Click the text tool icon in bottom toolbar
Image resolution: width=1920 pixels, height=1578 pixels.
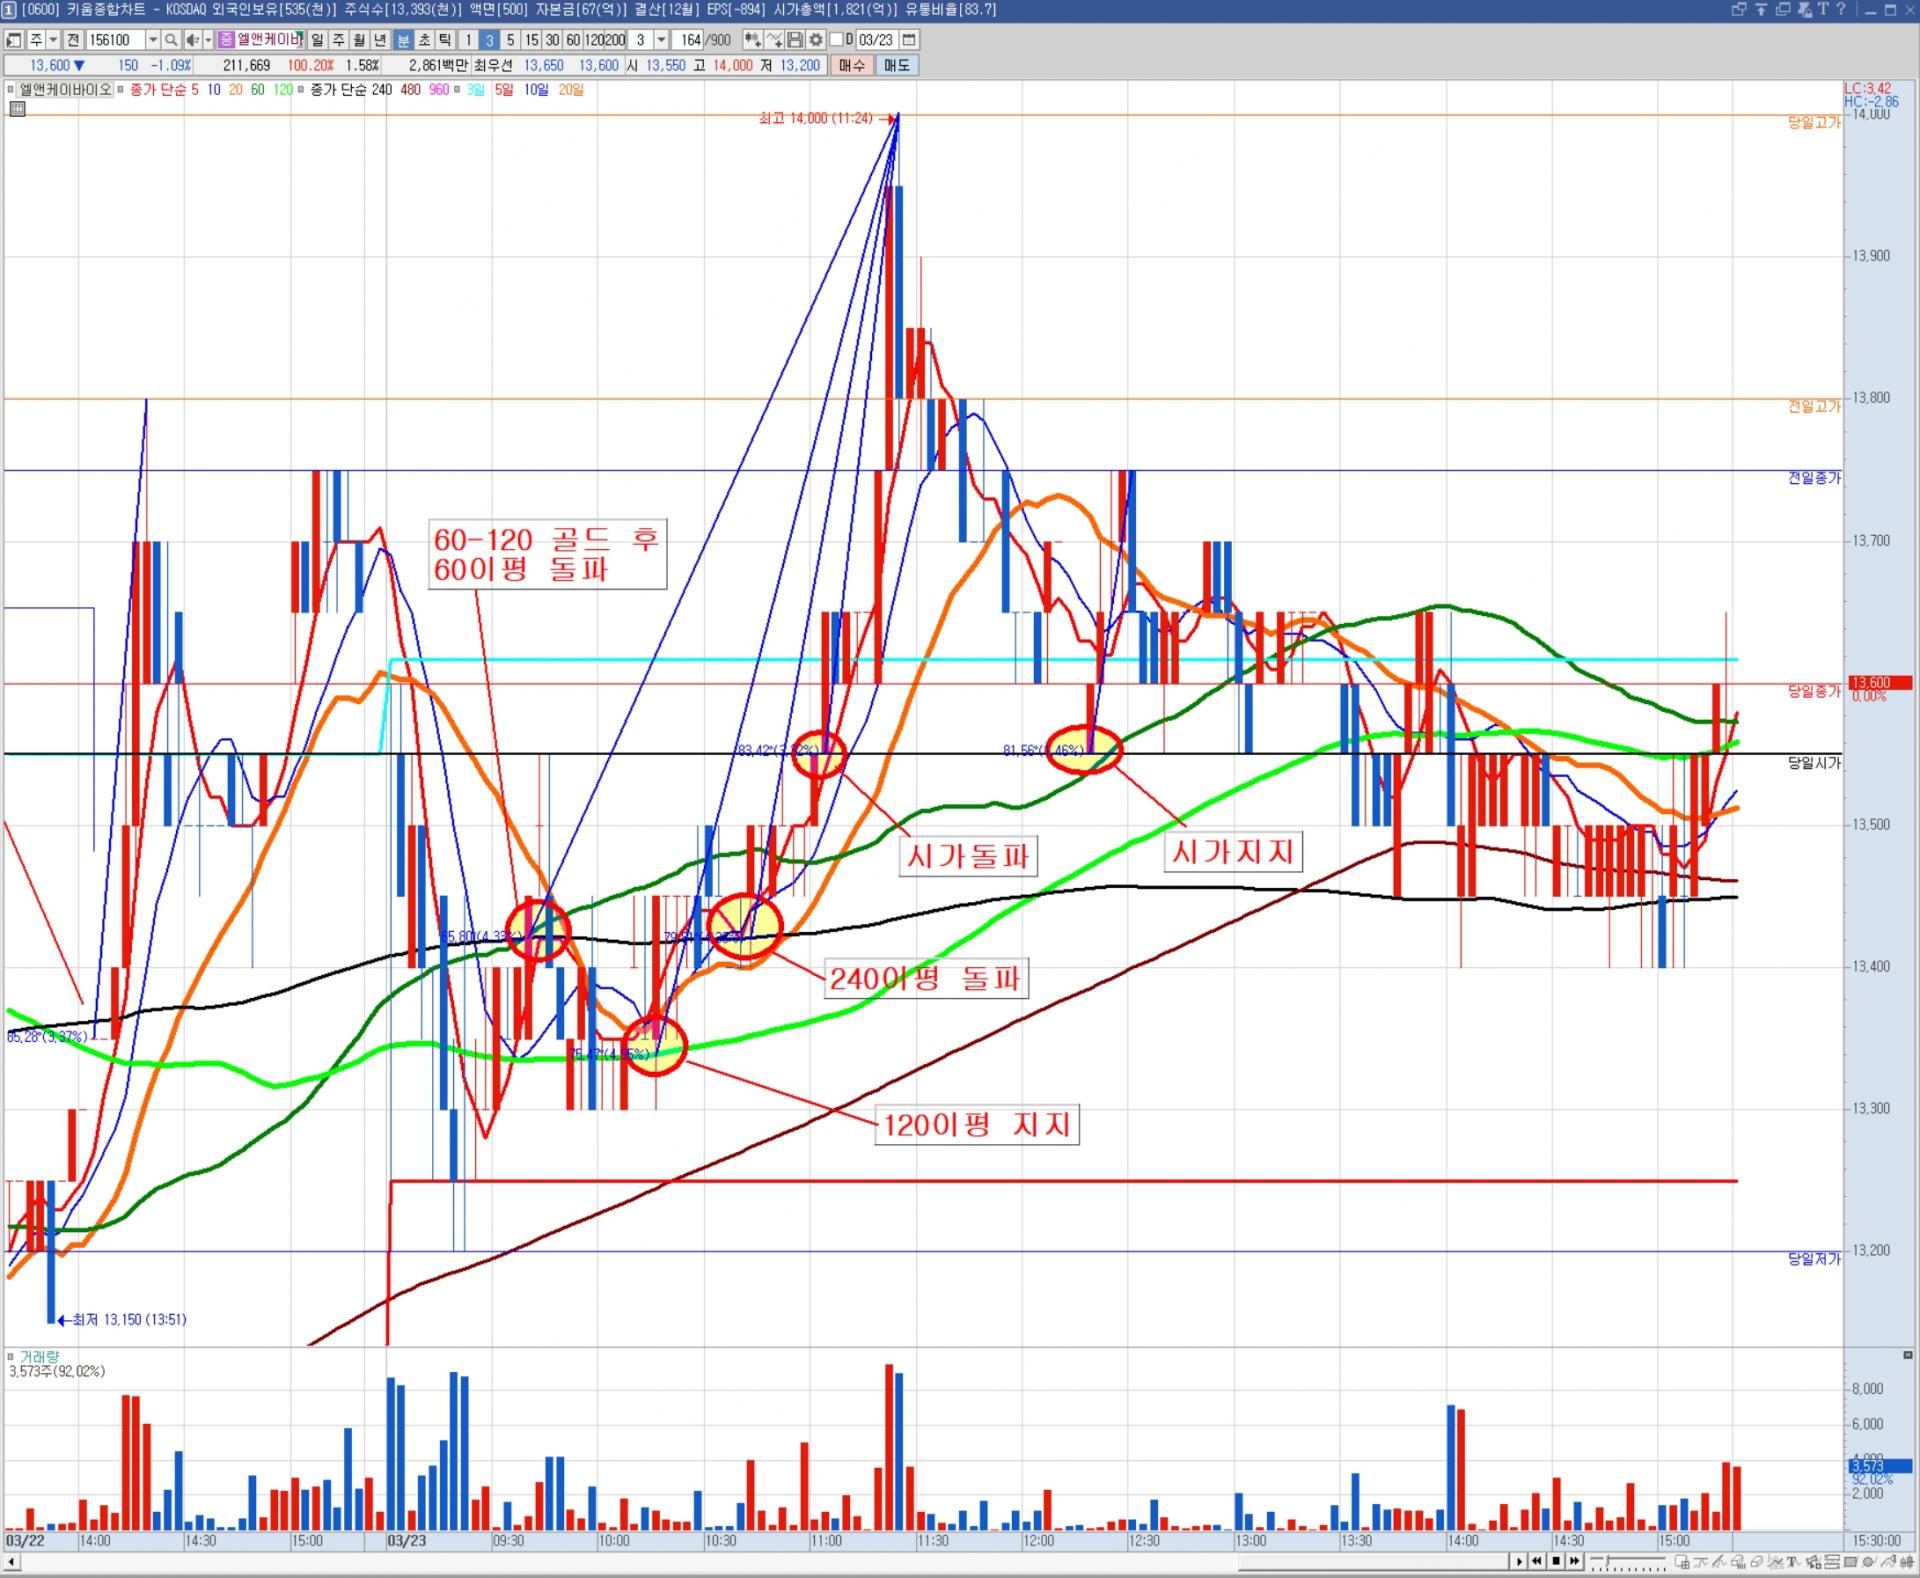point(1793,1561)
